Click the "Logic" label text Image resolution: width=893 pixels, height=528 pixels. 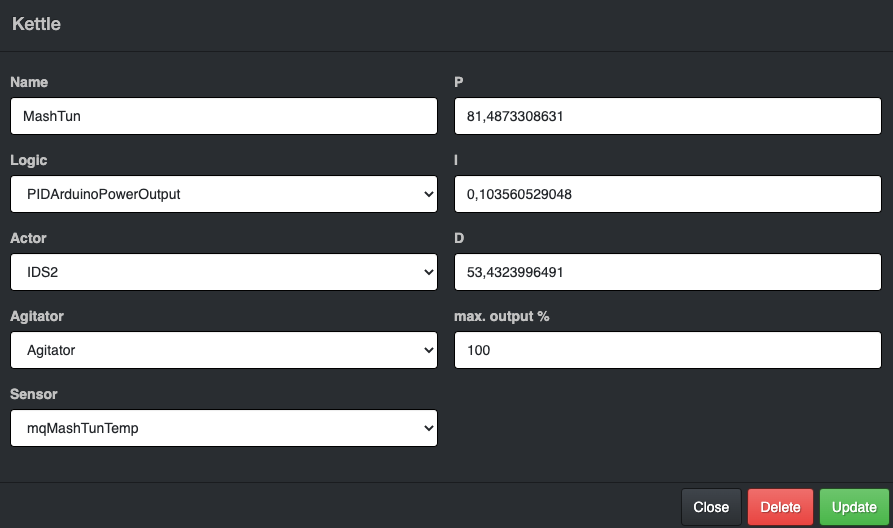click(28, 160)
